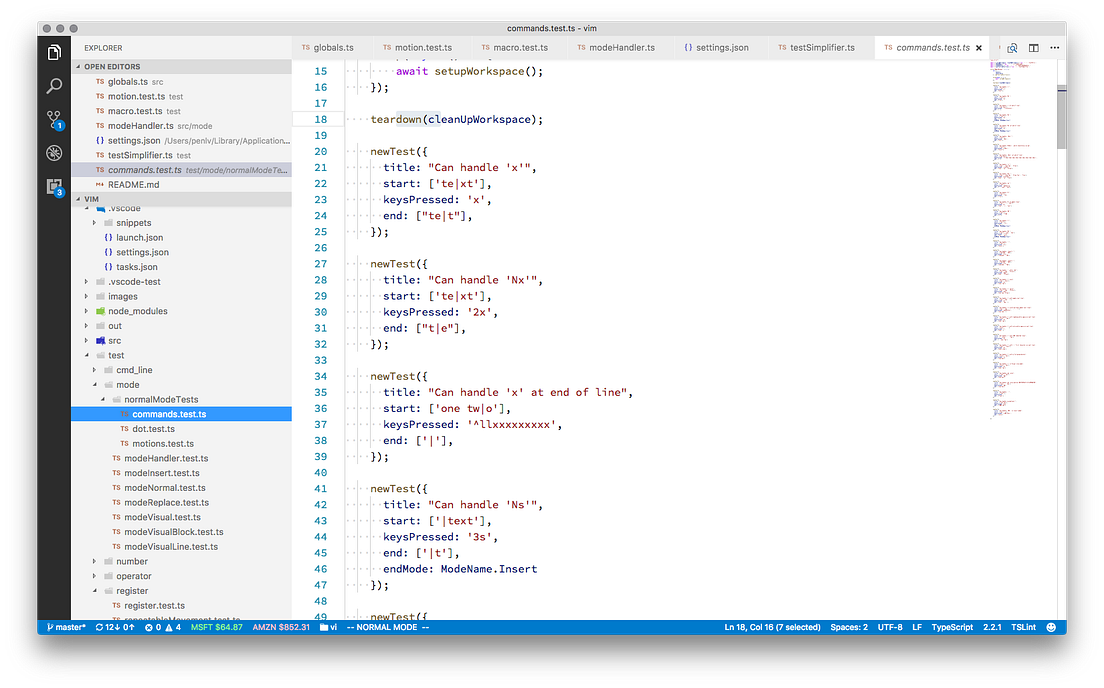The image size is (1104, 688).
Task: Split the editor using the split icon
Action: tap(1034, 47)
